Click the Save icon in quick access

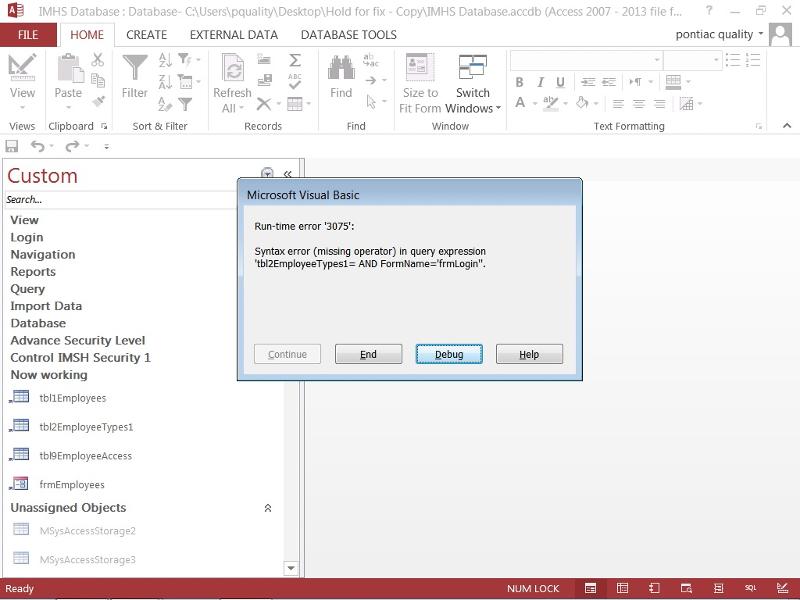(11, 146)
